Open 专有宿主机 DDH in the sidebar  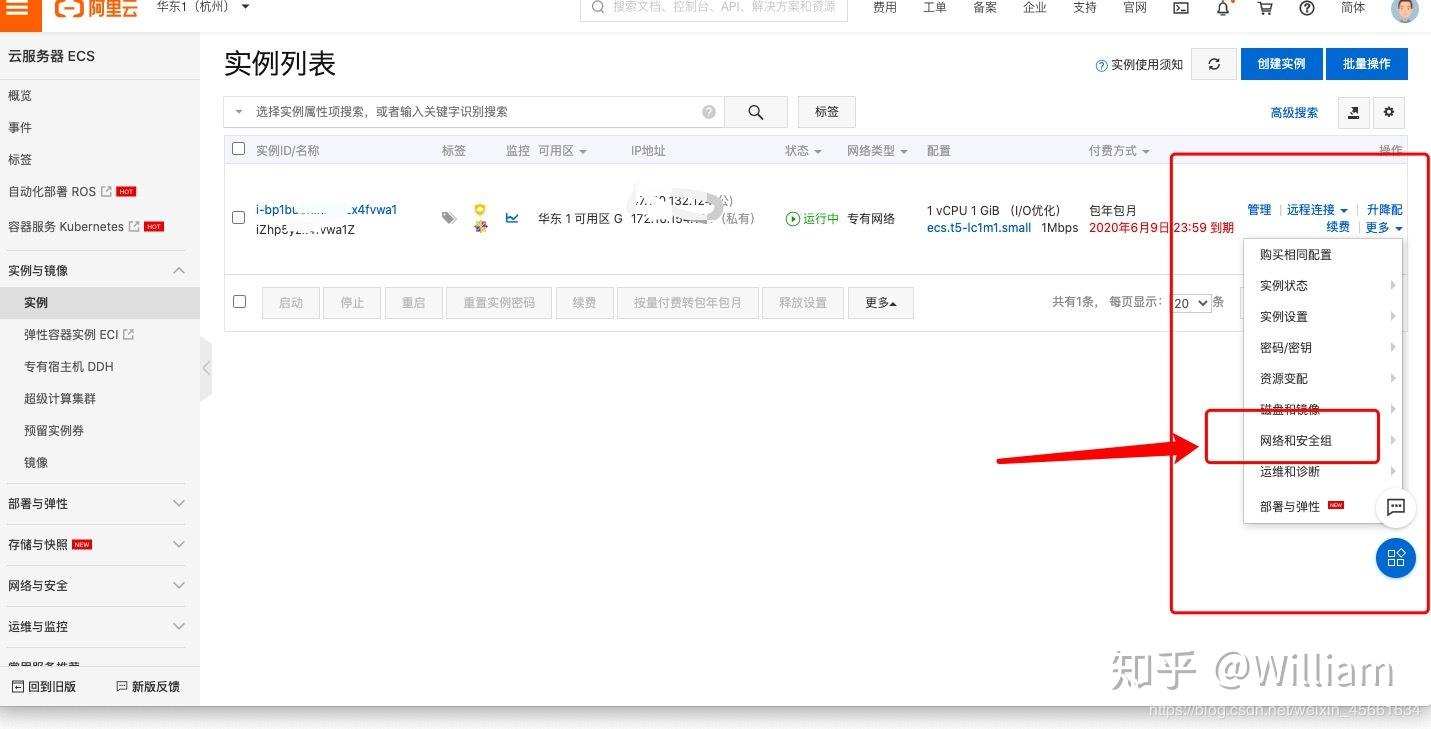point(69,366)
